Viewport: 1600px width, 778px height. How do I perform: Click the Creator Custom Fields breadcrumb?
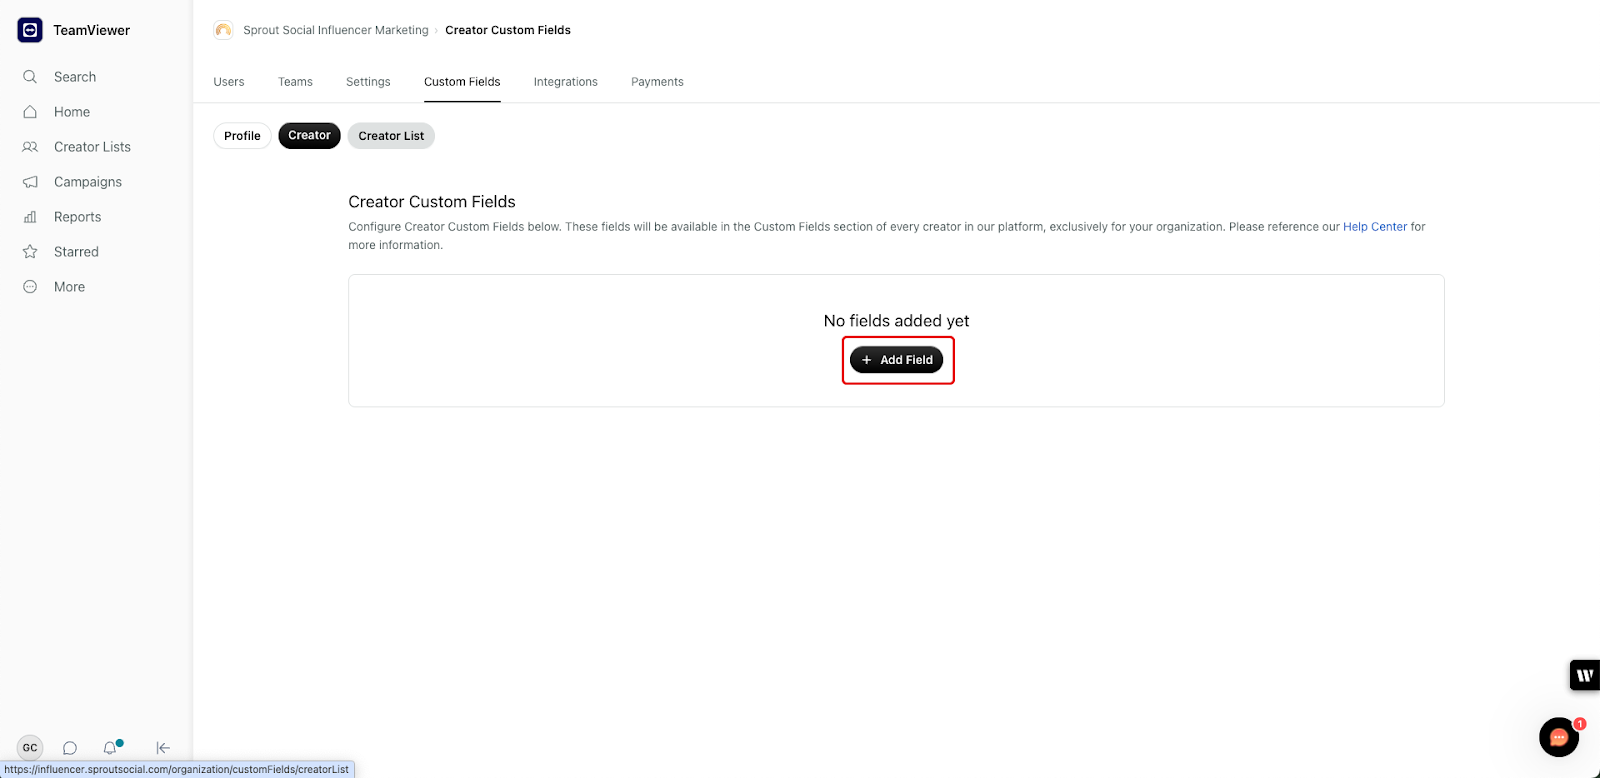(508, 30)
